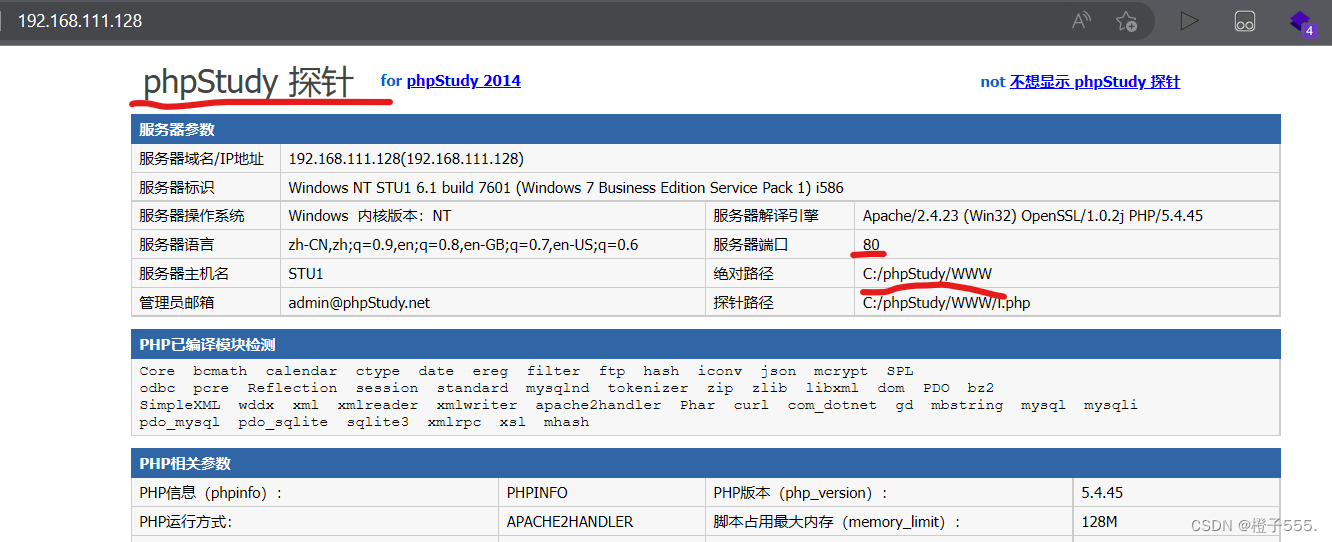Select the C:/phpStudy/WWW/l.php probe path value
Viewport: 1332px width, 542px height.
(x=946, y=302)
